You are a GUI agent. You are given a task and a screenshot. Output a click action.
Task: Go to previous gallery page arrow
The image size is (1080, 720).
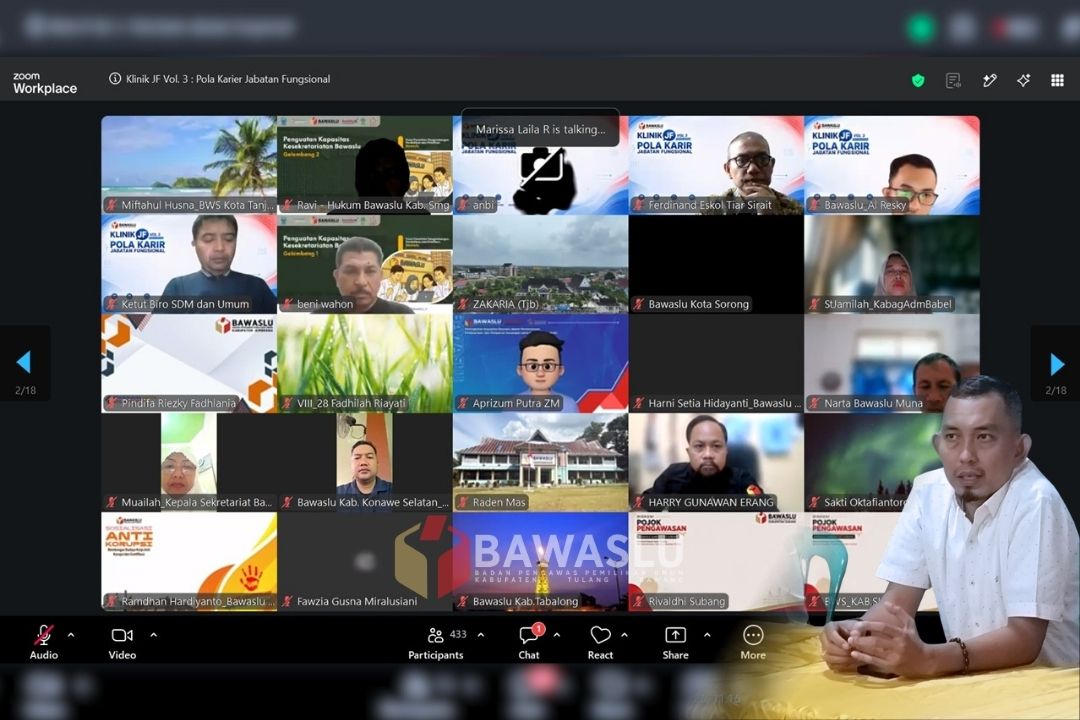pyautogui.click(x=25, y=362)
